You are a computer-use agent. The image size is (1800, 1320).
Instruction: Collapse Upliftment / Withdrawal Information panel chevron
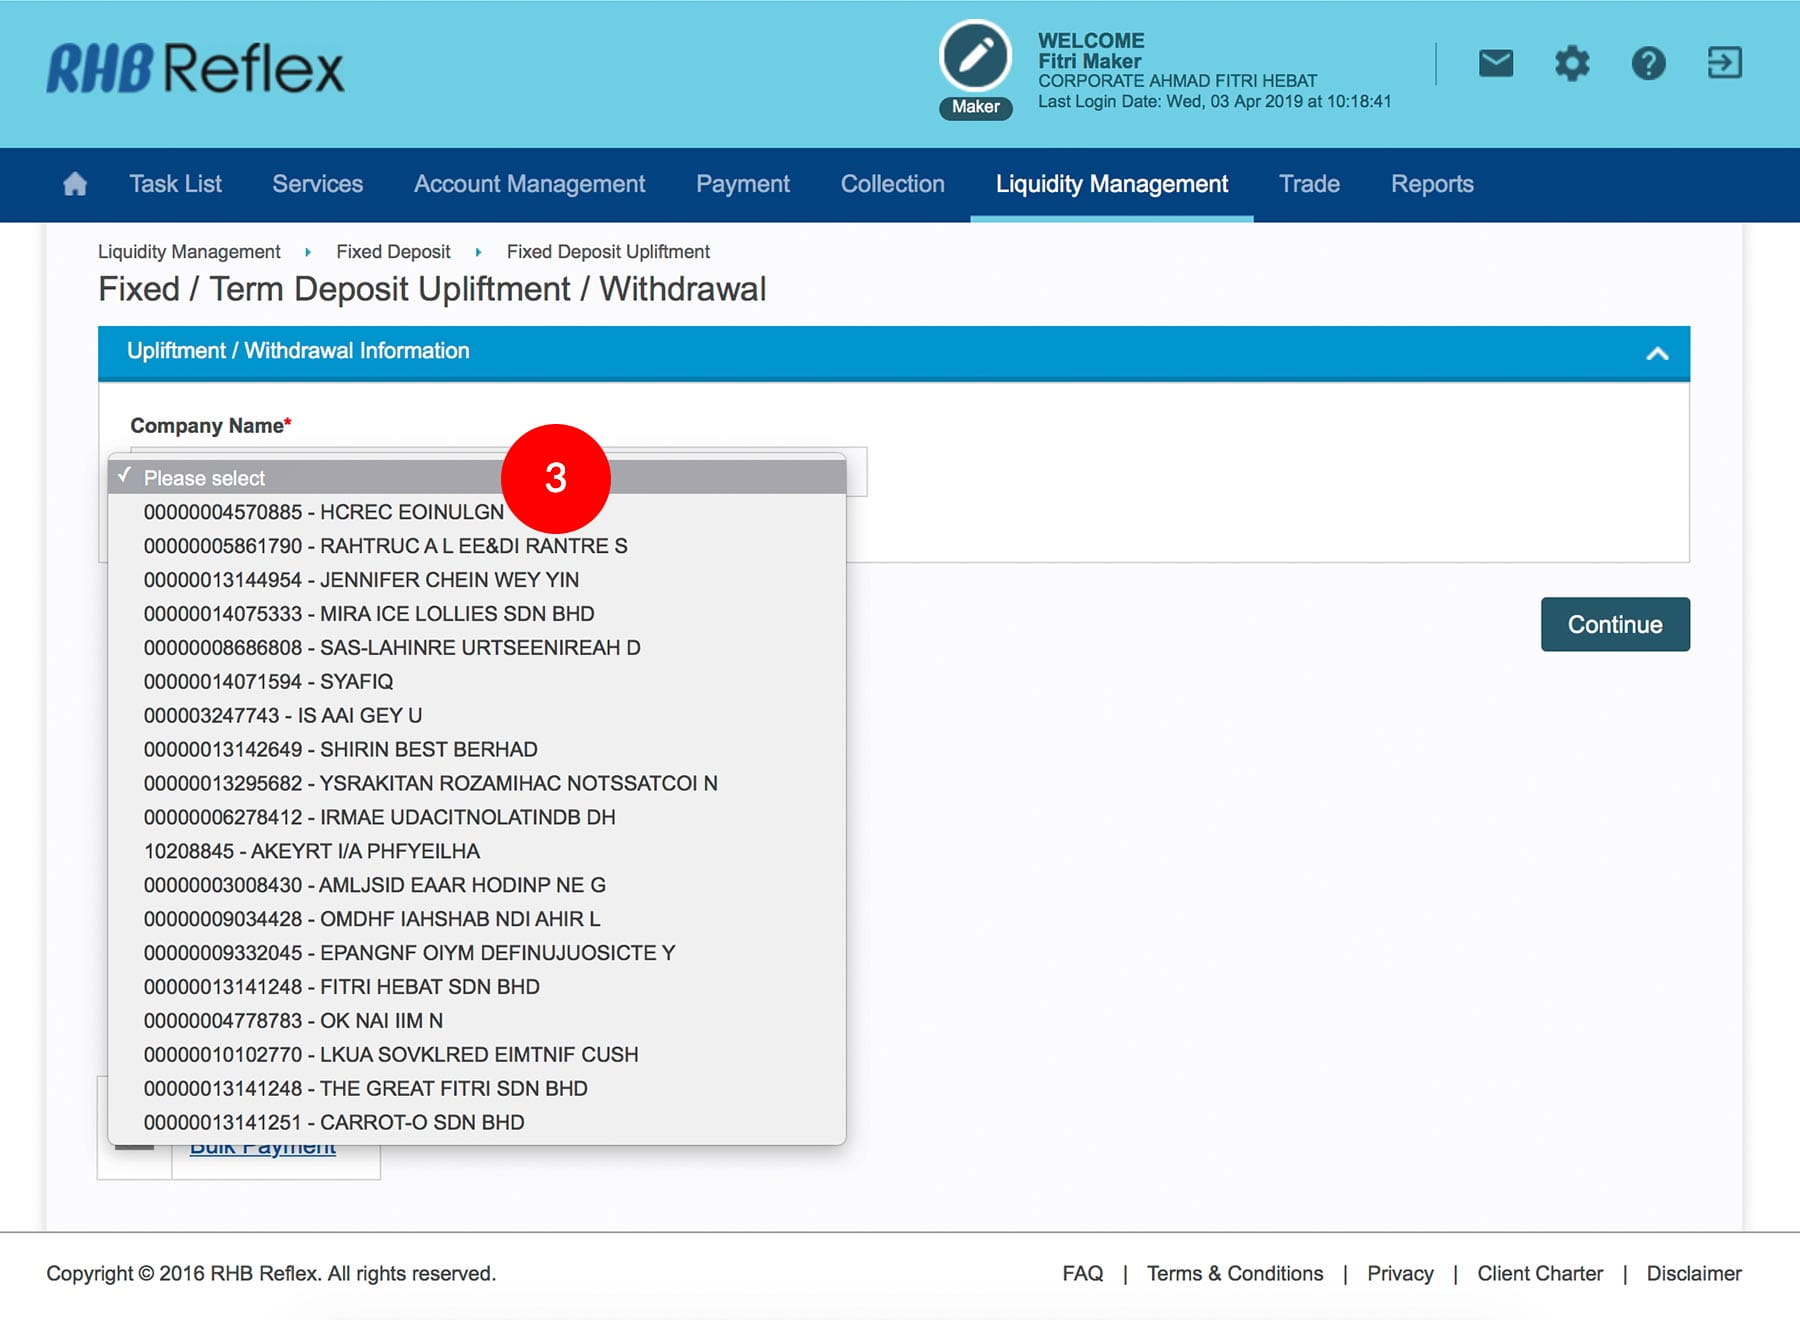pos(1657,353)
